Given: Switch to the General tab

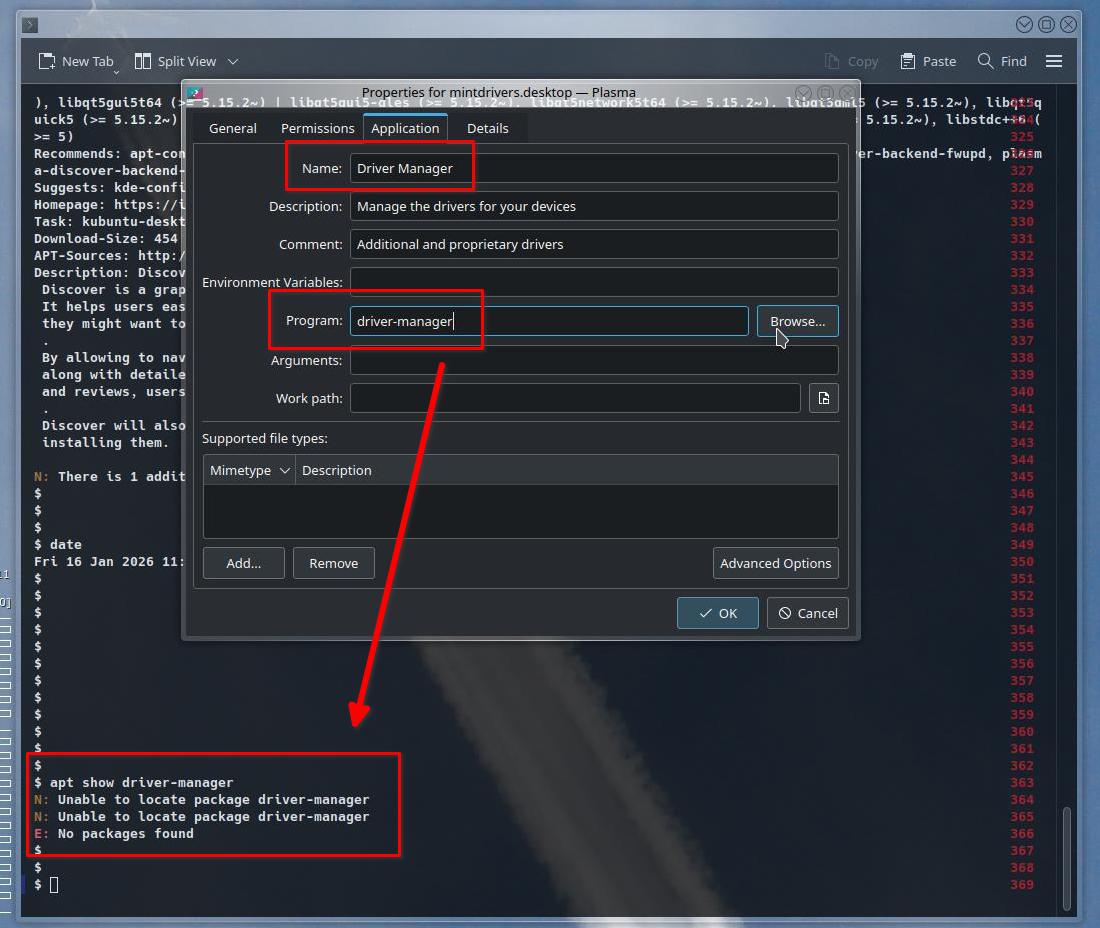Looking at the screenshot, I should click(233, 128).
